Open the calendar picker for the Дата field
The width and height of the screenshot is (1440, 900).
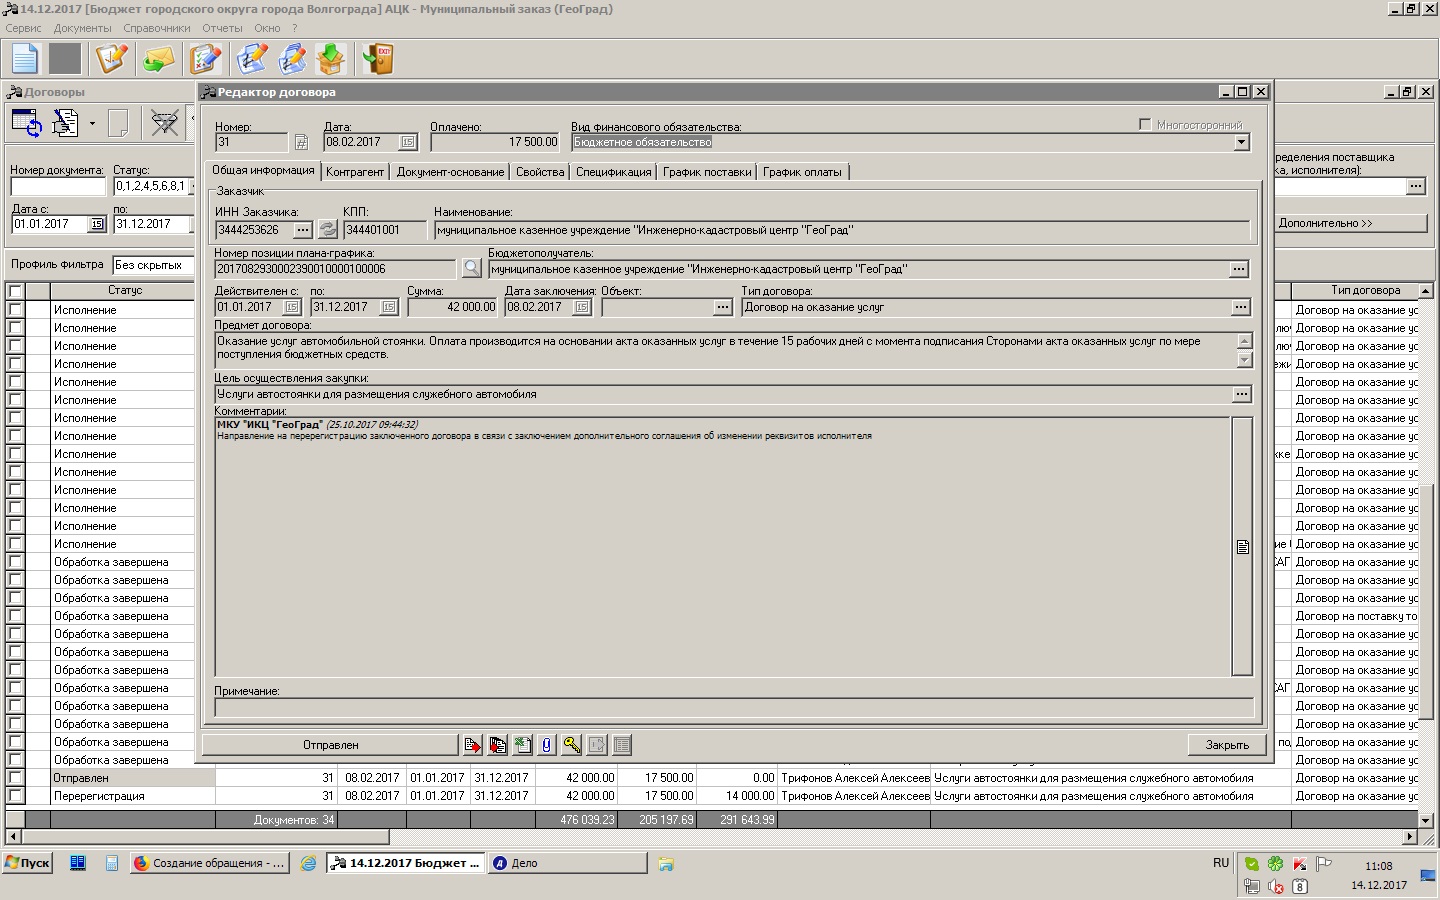click(408, 142)
